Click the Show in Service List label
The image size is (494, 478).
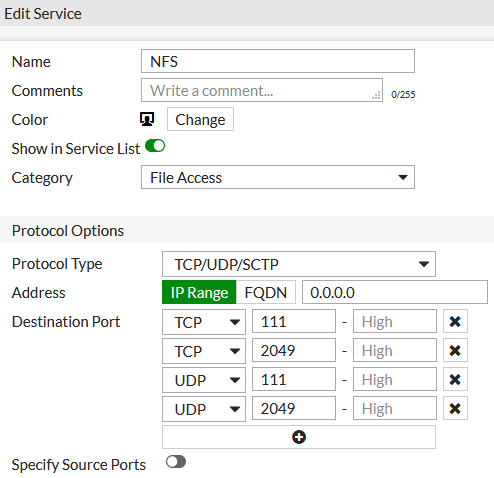click(76, 149)
